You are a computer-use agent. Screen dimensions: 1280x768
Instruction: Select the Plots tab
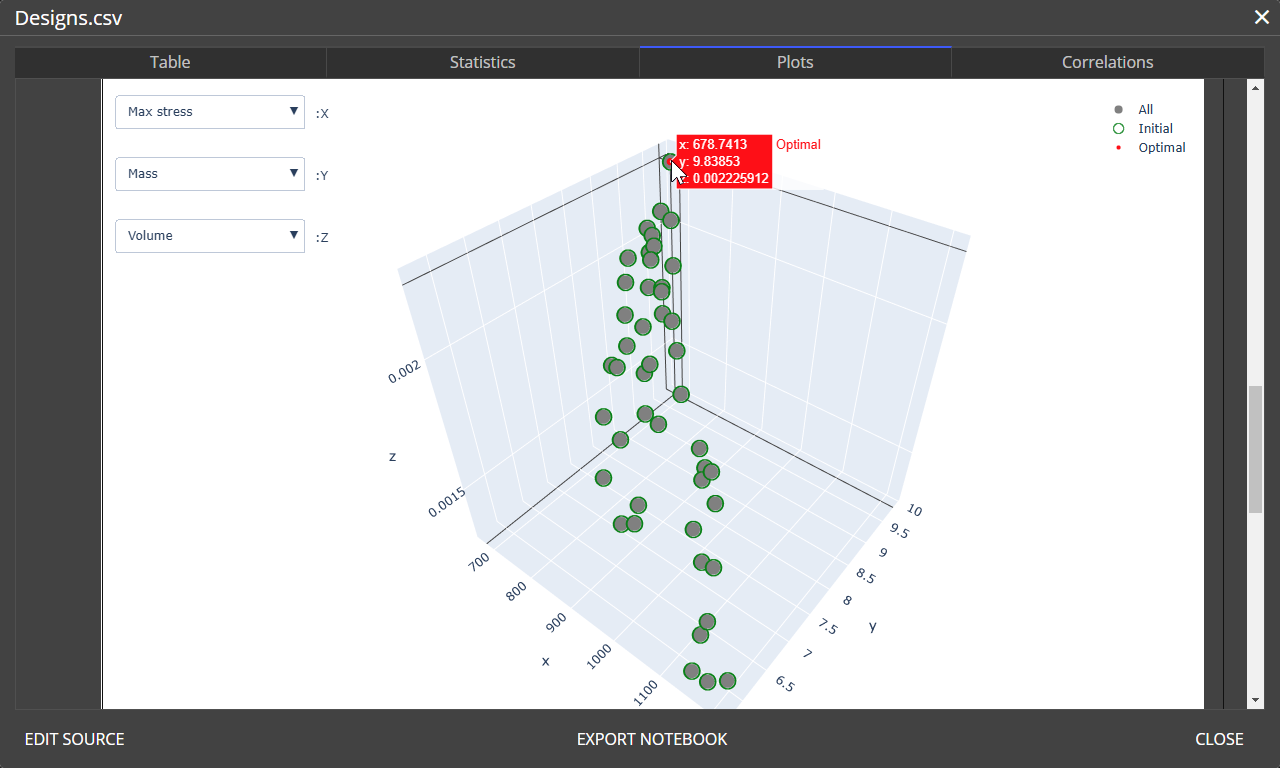click(795, 62)
